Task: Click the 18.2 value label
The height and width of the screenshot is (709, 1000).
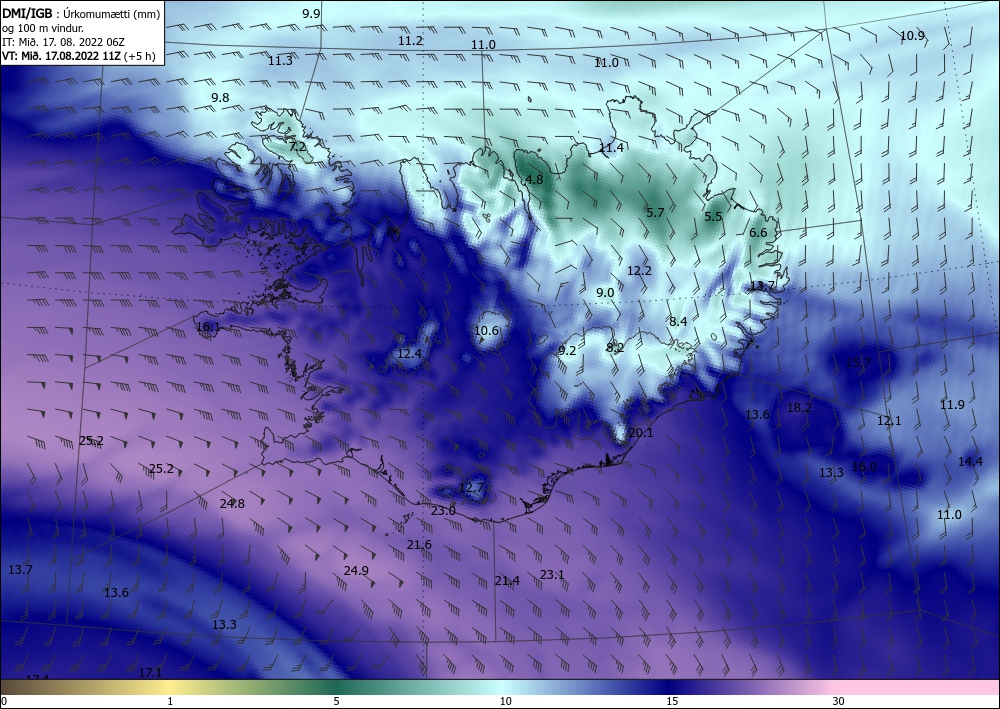Action: (x=799, y=407)
